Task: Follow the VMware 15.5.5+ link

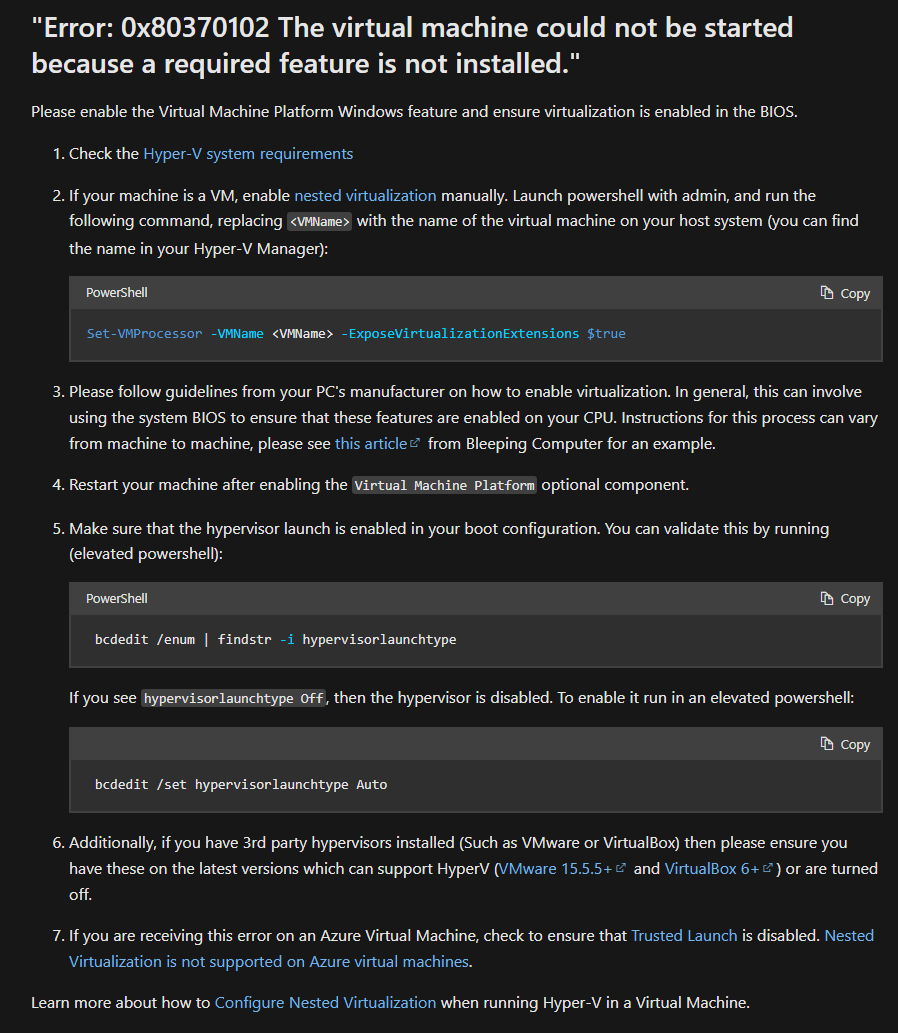Action: click(x=555, y=868)
